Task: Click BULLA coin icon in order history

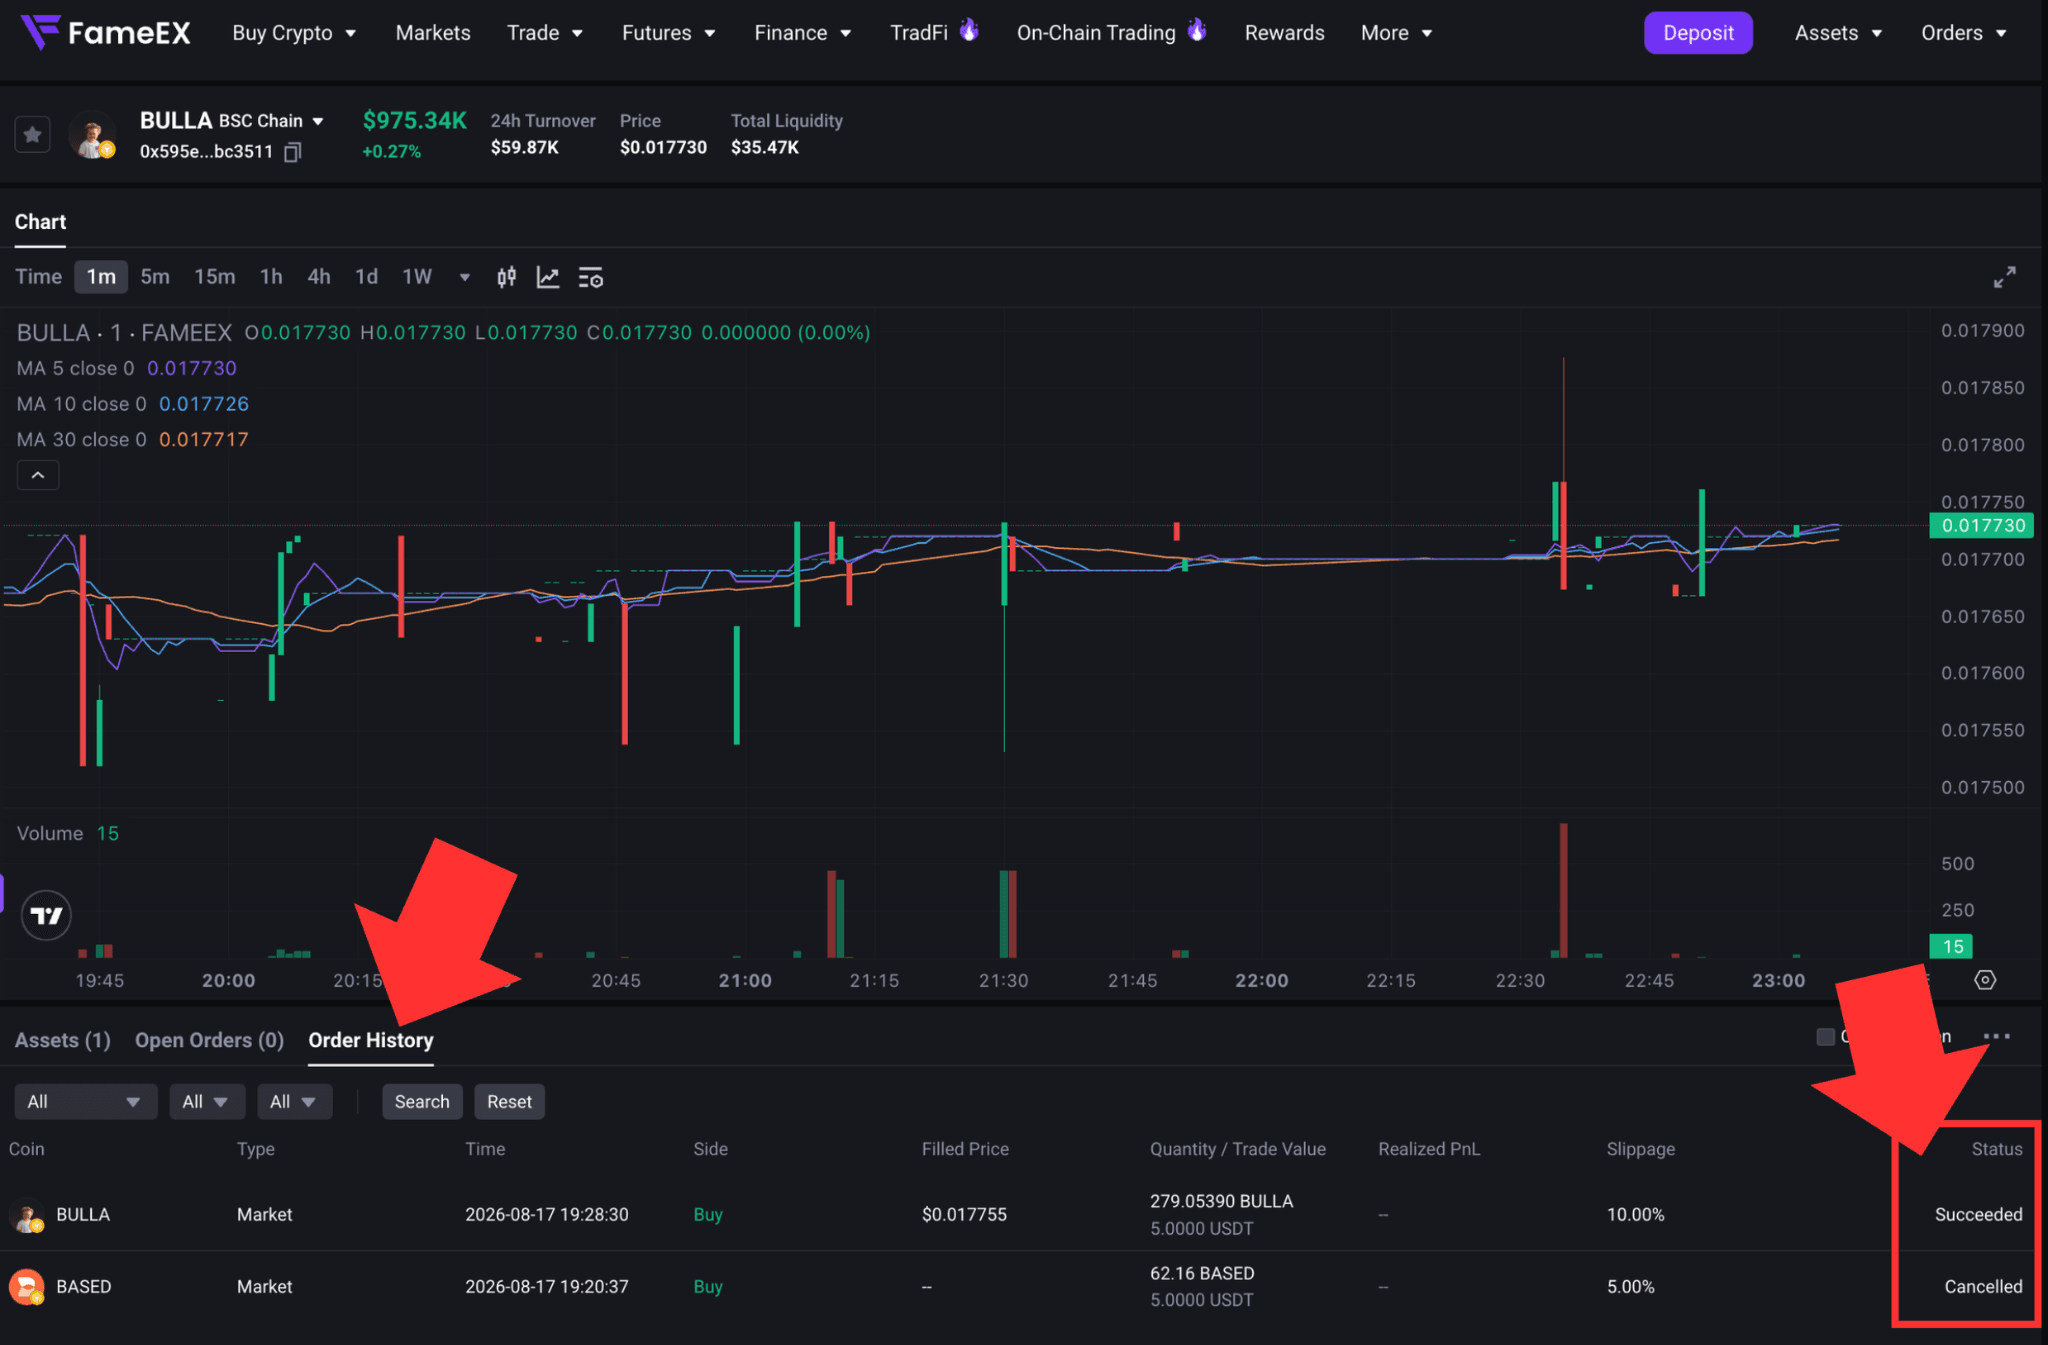Action: pyautogui.click(x=27, y=1215)
